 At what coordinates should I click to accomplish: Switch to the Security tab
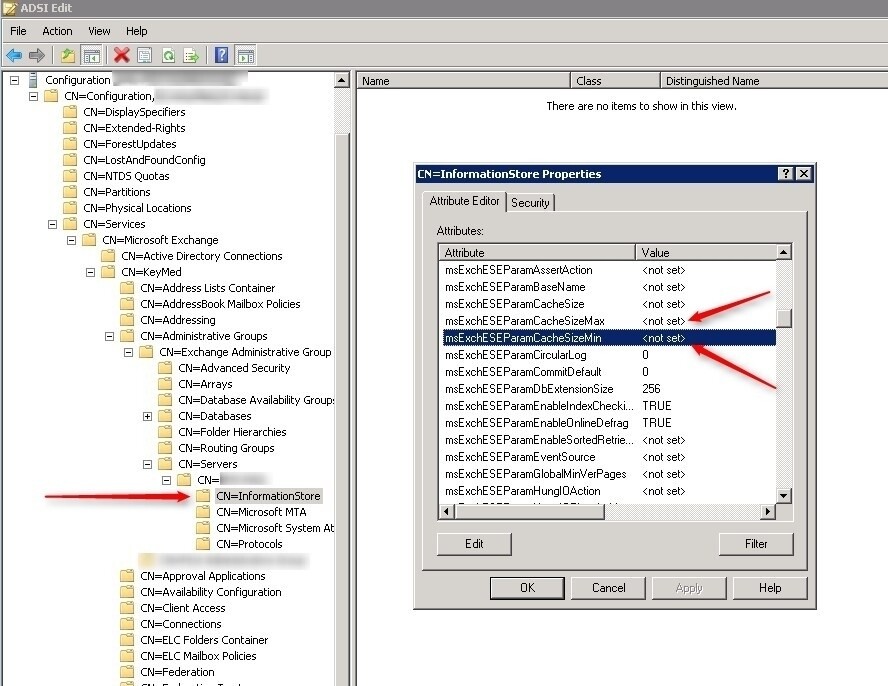click(x=530, y=202)
